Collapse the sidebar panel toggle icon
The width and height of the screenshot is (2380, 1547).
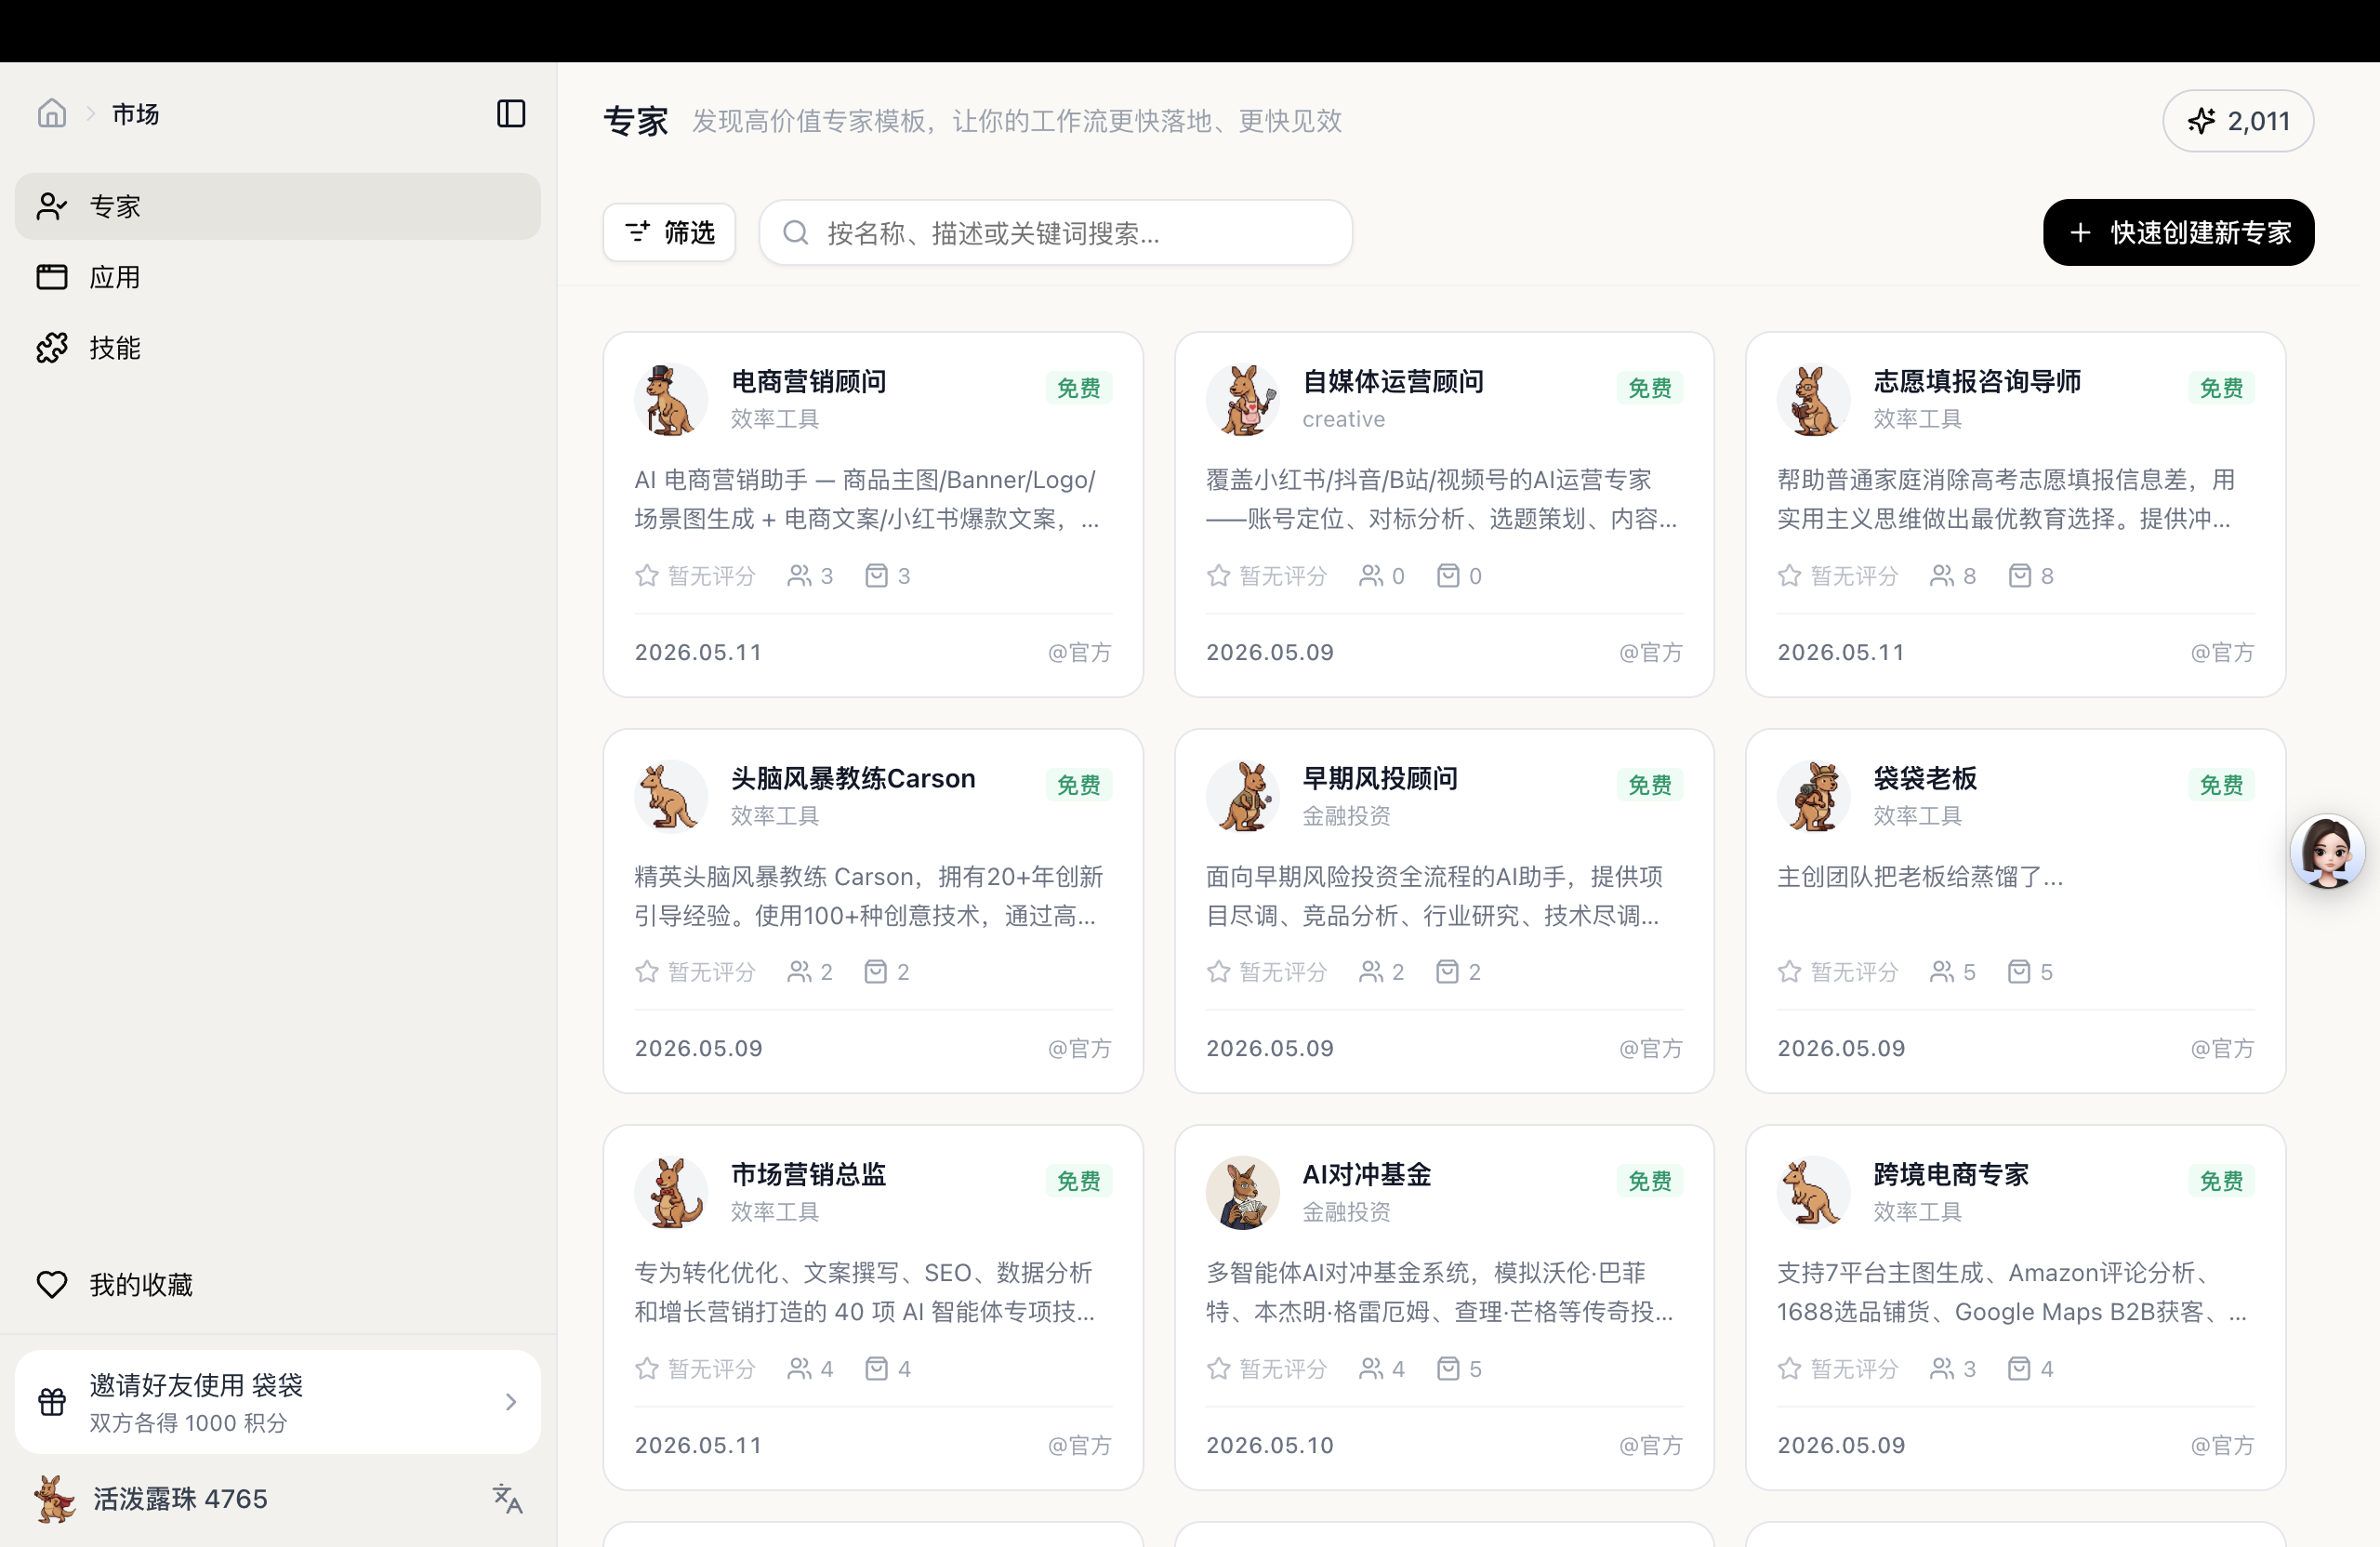tap(511, 114)
